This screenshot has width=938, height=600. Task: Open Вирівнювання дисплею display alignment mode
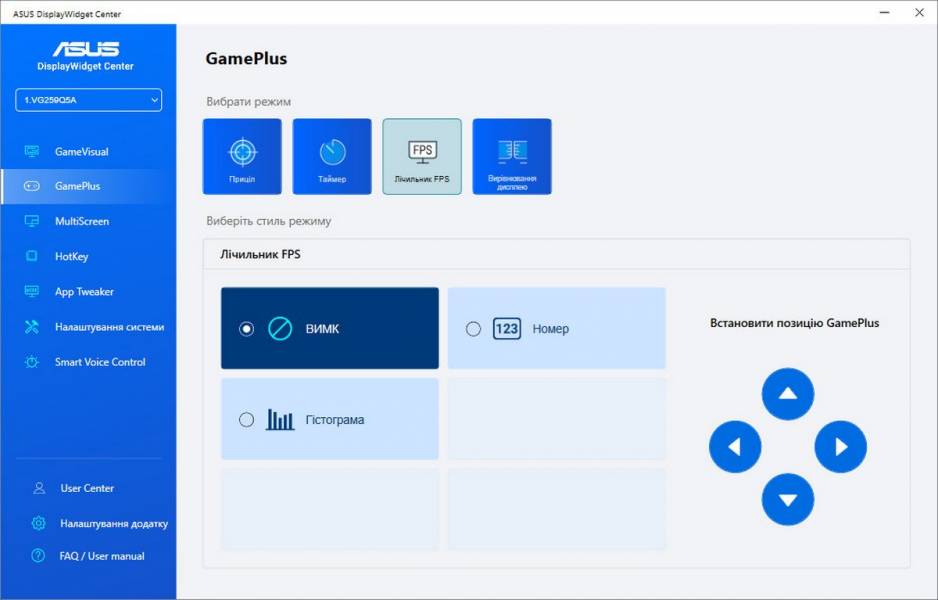(512, 156)
